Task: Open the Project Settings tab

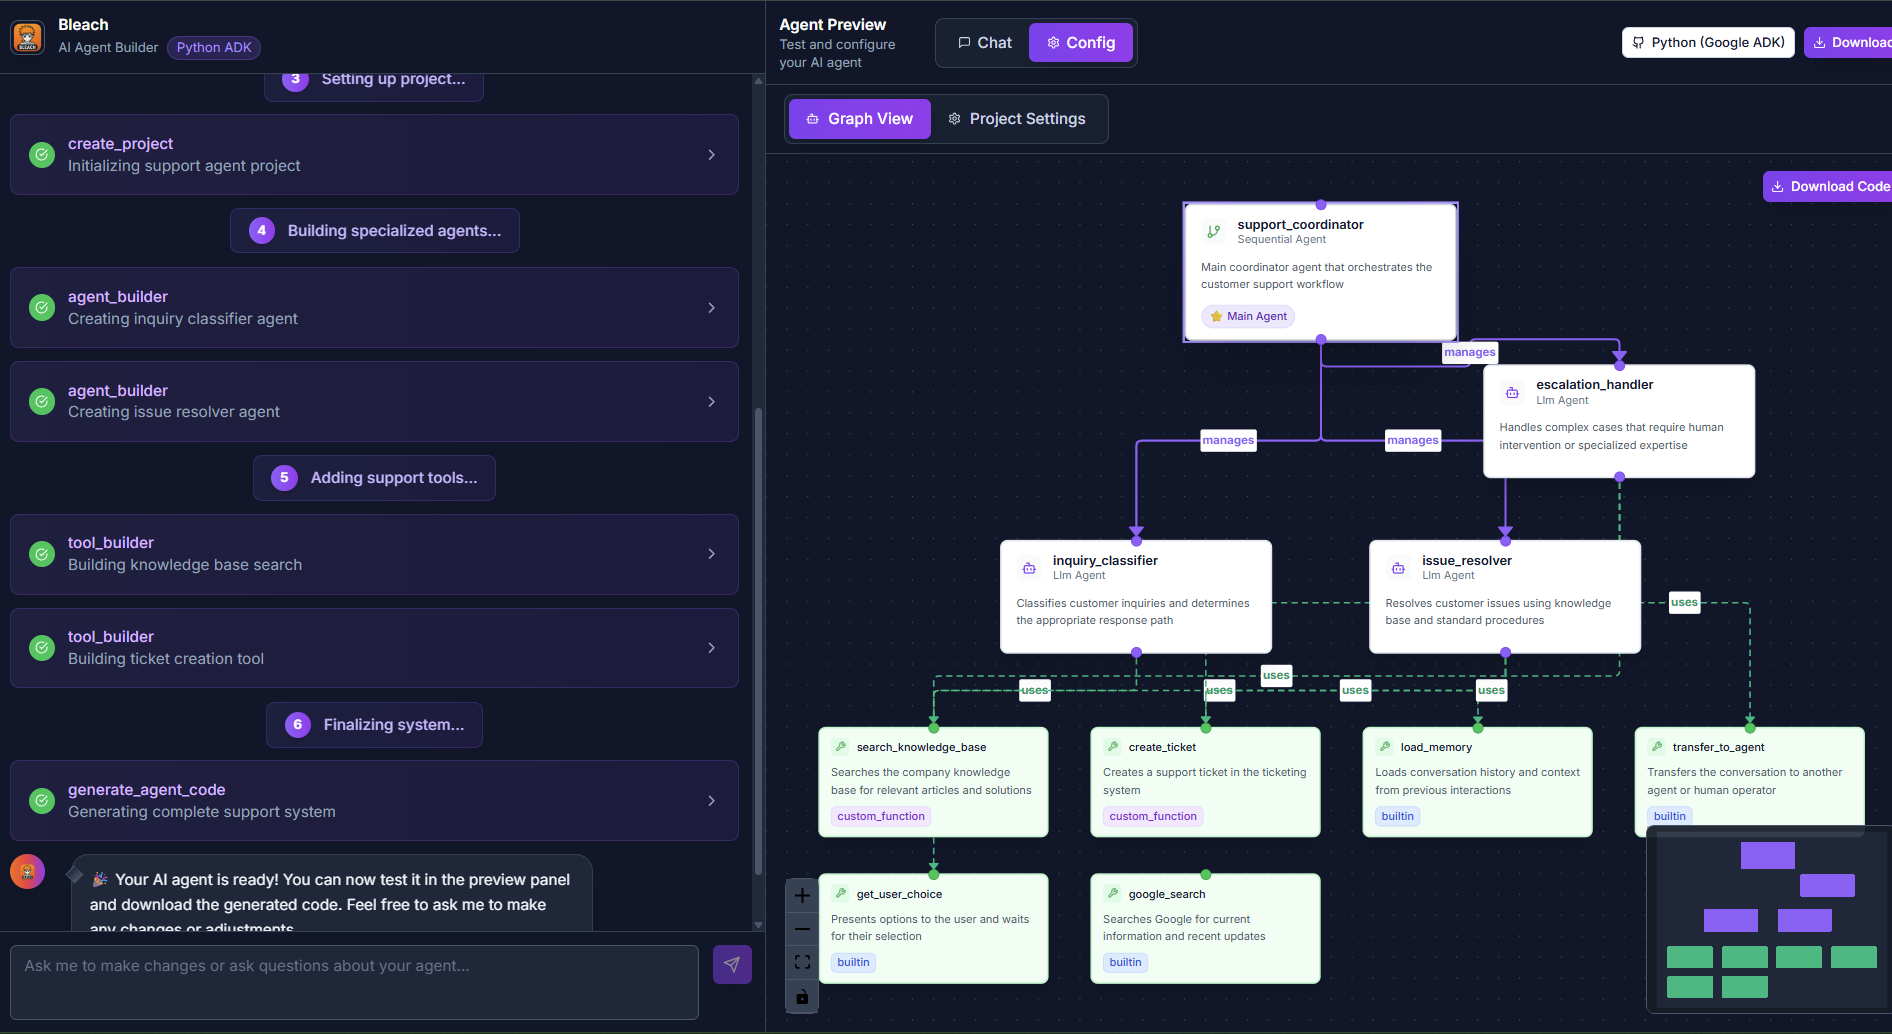Action: (1017, 119)
